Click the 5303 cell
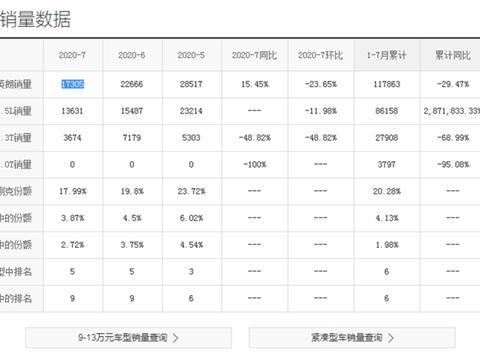 point(191,138)
